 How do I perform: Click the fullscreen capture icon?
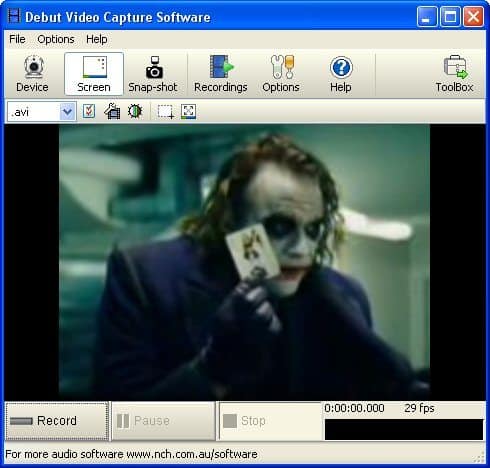pyautogui.click(x=188, y=112)
